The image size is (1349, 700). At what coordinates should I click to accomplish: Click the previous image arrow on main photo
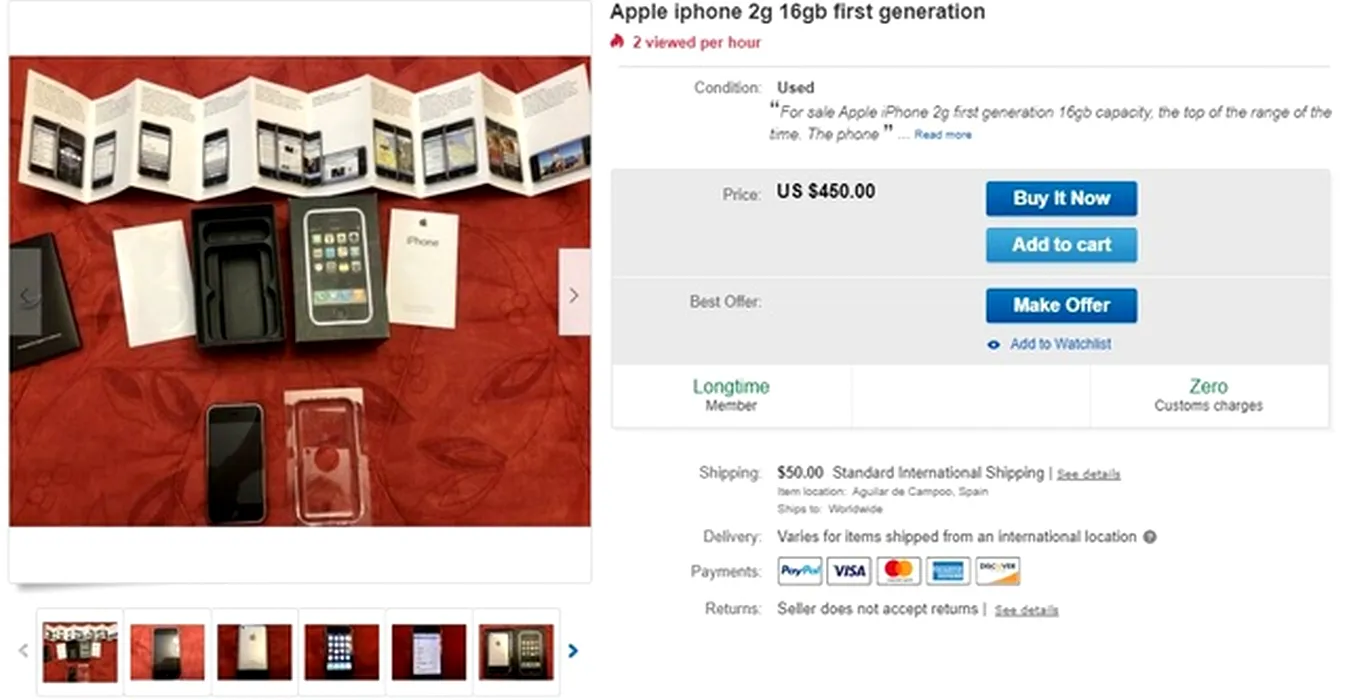click(x=26, y=293)
